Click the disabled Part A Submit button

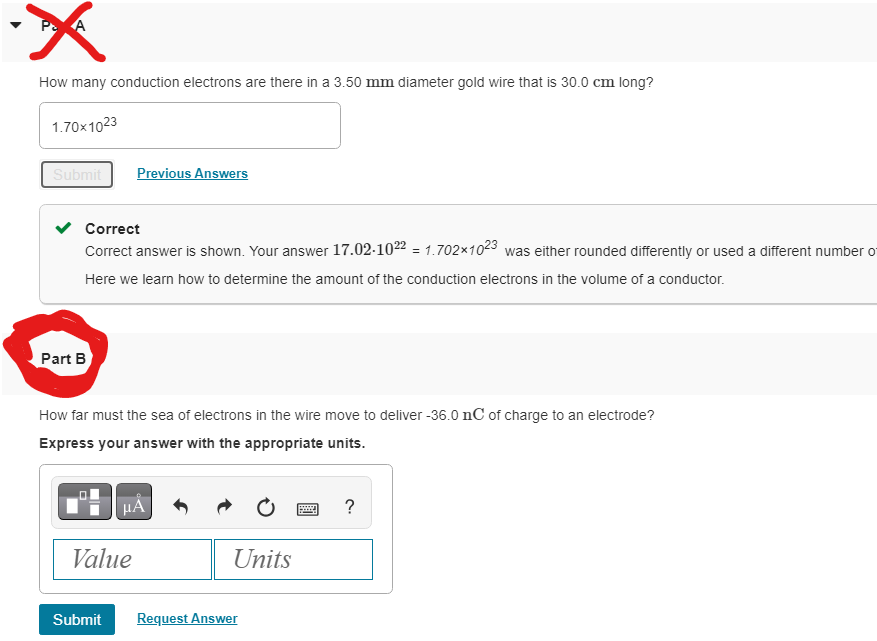pos(77,175)
